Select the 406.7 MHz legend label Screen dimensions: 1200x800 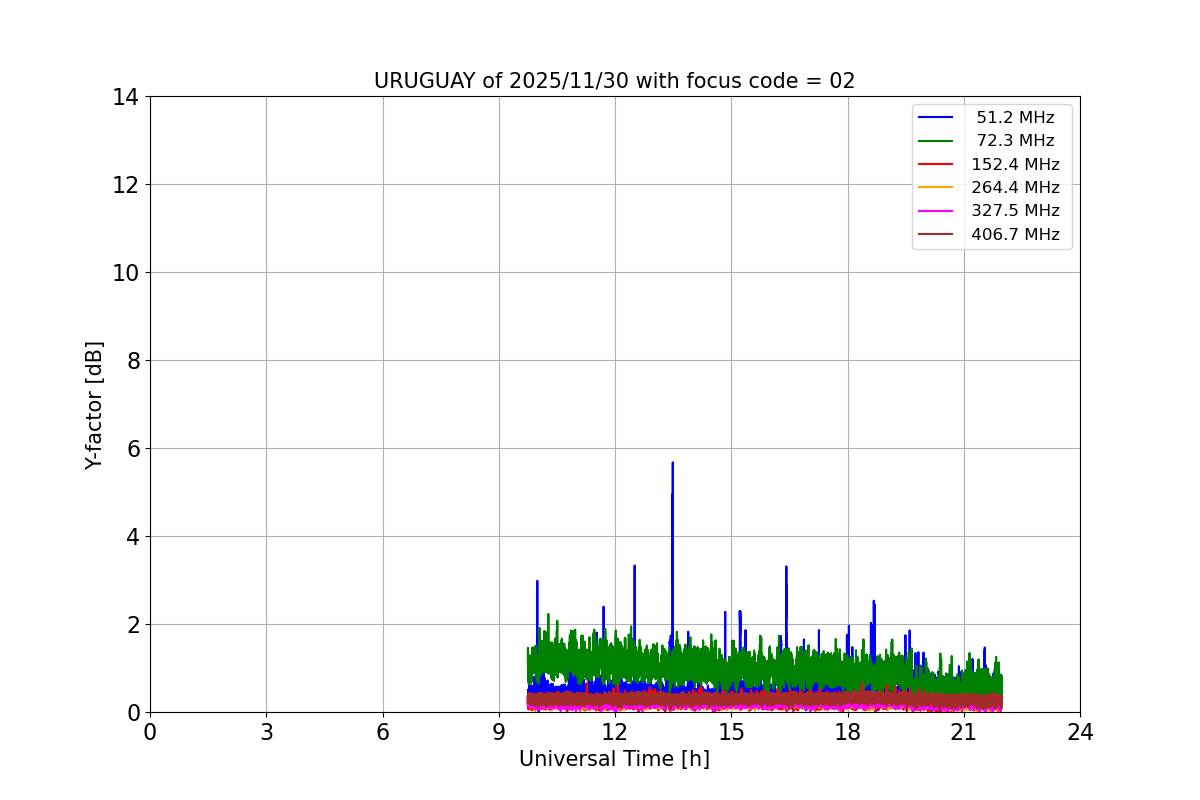[1015, 234]
